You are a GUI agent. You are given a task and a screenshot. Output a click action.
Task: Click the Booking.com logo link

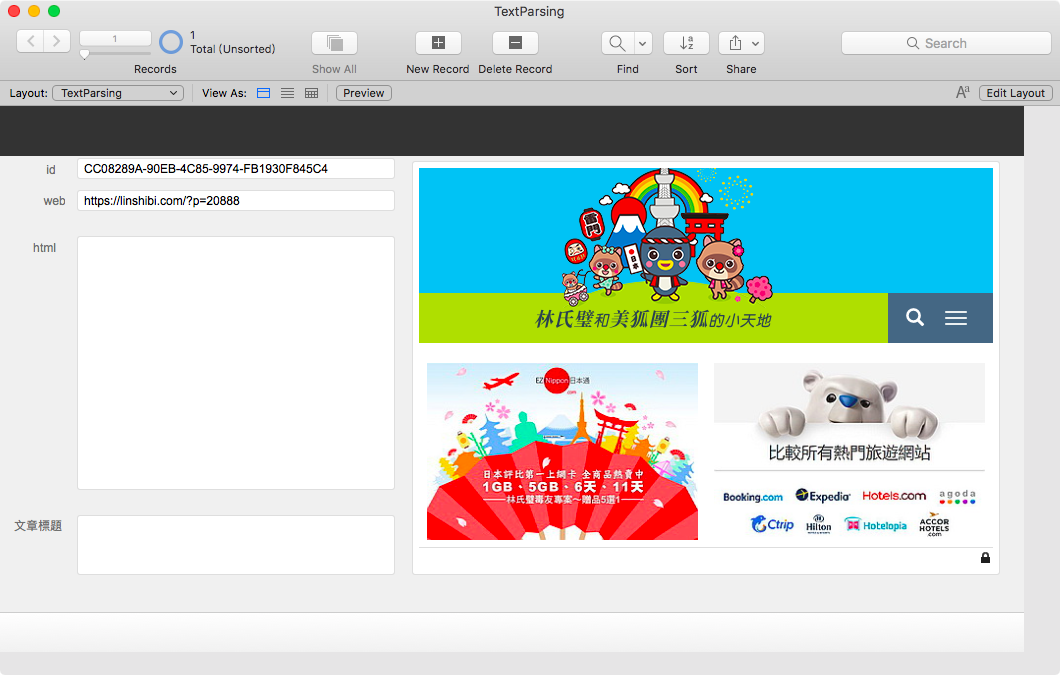pyautogui.click(x=752, y=497)
